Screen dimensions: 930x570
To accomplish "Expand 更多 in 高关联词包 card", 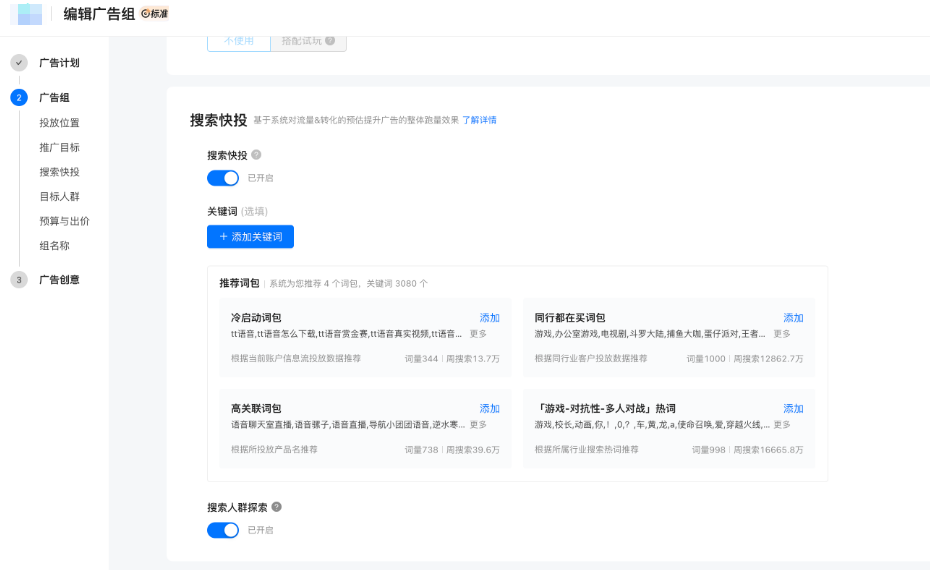I will pos(478,425).
